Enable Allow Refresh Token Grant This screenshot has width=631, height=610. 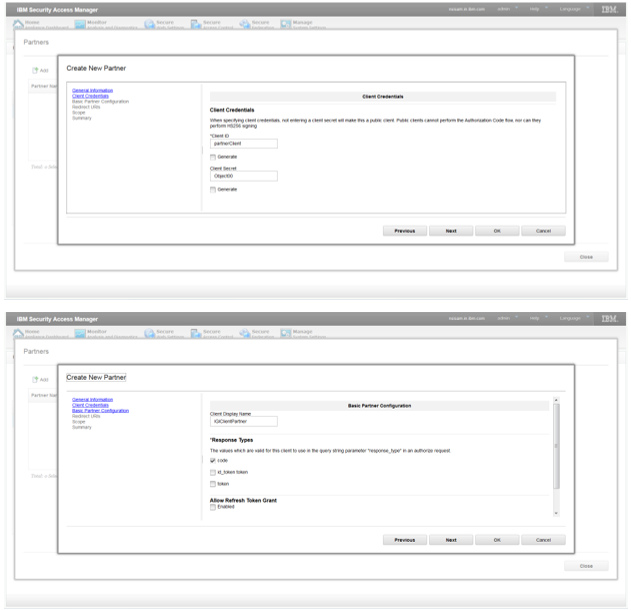(x=213, y=507)
